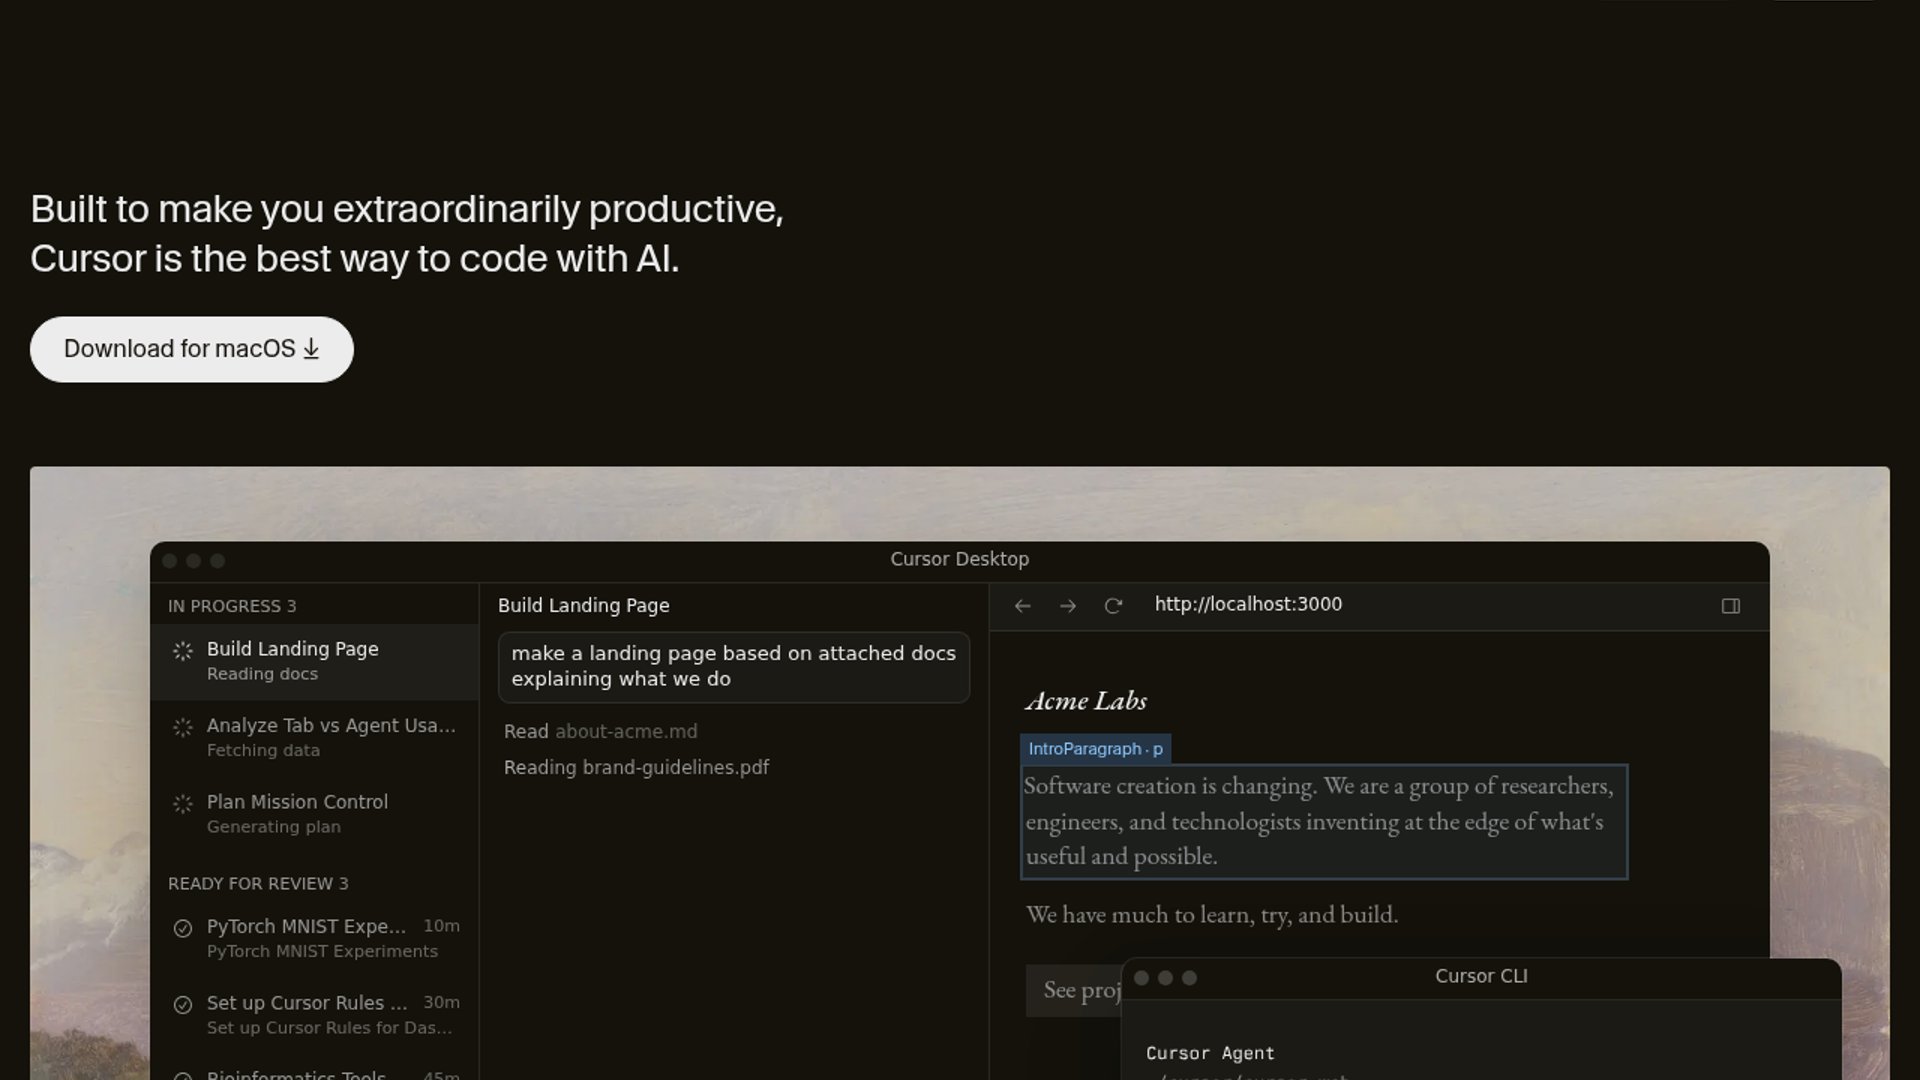Click the preview reload icon
The height and width of the screenshot is (1080, 1920).
(1113, 606)
